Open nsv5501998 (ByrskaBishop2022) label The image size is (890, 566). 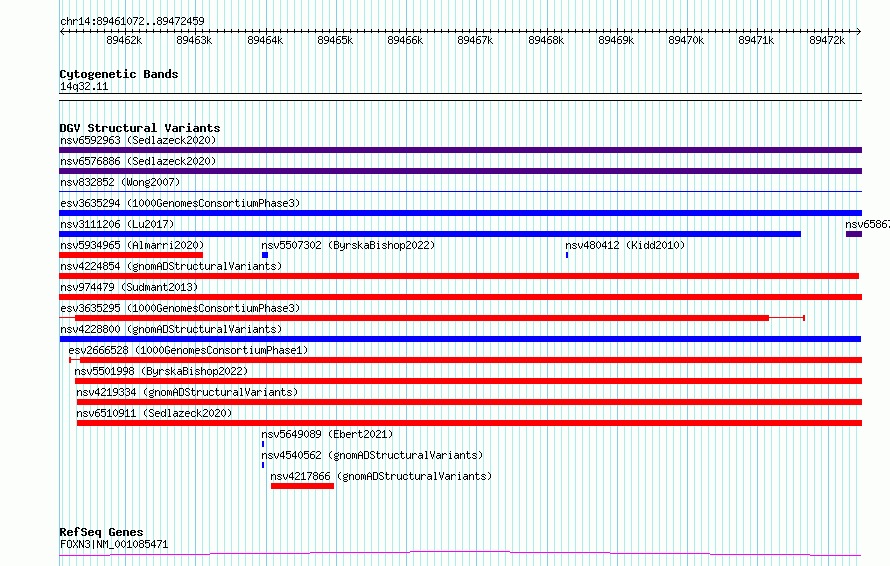click(x=161, y=371)
